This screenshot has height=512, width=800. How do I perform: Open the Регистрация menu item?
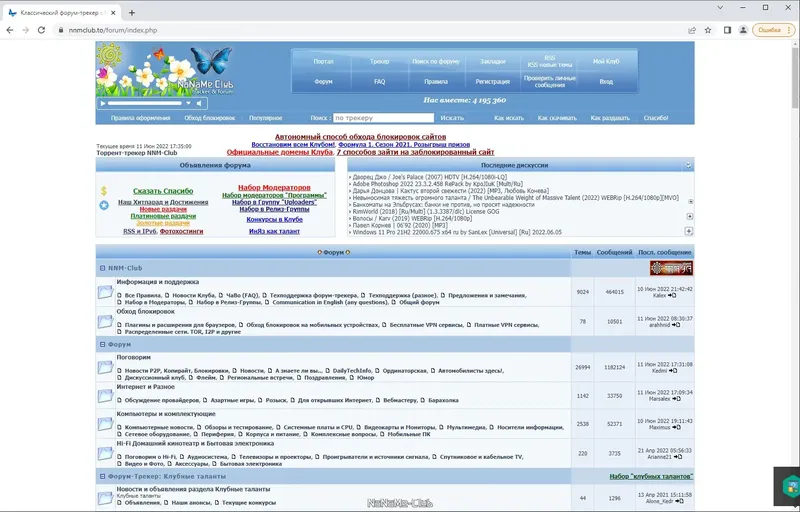493,82
